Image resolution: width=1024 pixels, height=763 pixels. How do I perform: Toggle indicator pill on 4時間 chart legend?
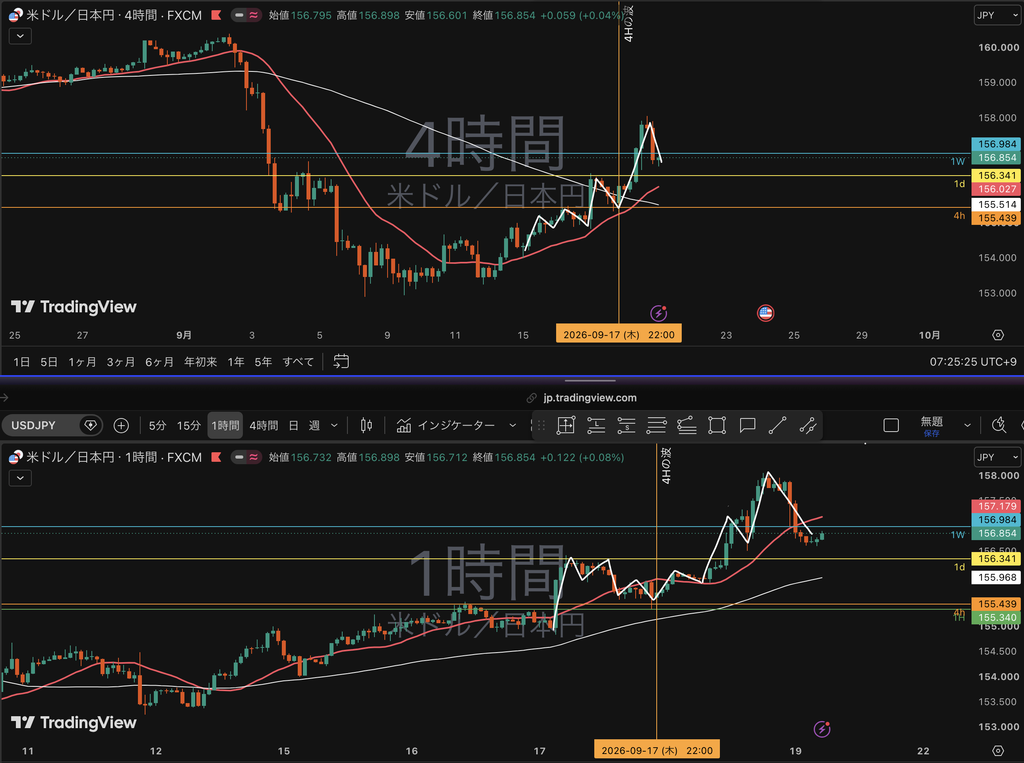tap(246, 15)
